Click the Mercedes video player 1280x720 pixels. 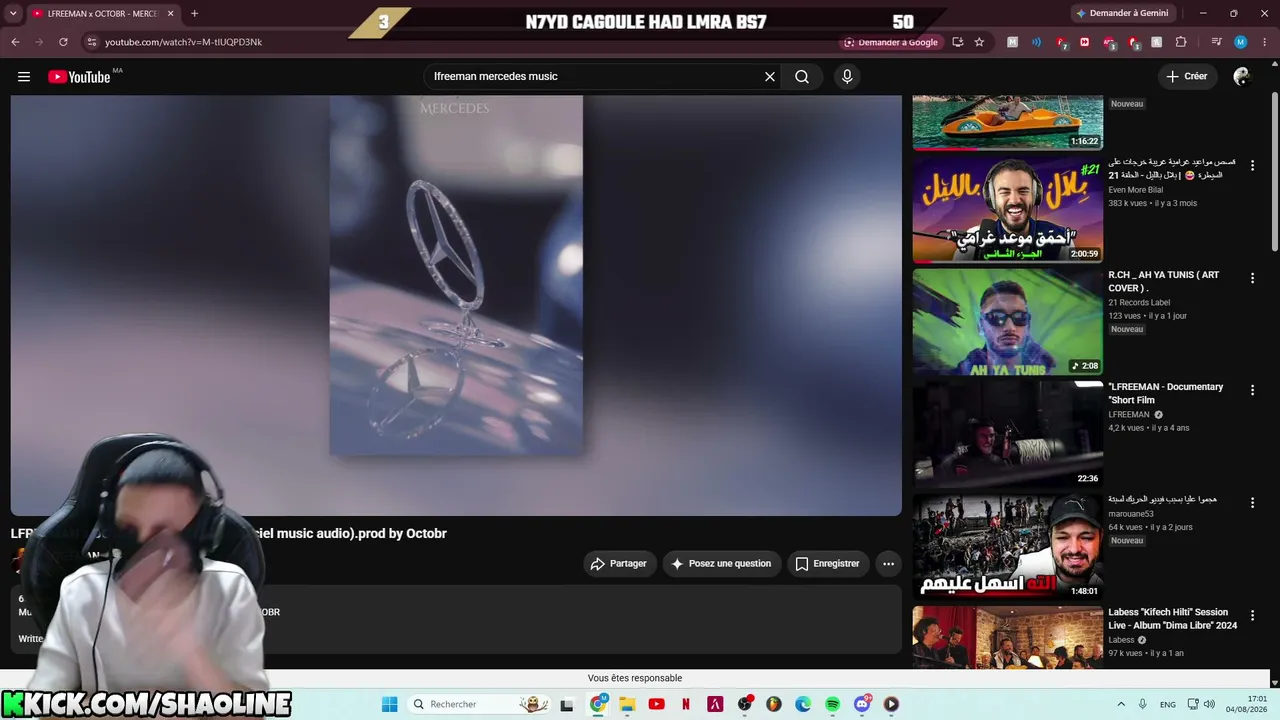pos(456,305)
